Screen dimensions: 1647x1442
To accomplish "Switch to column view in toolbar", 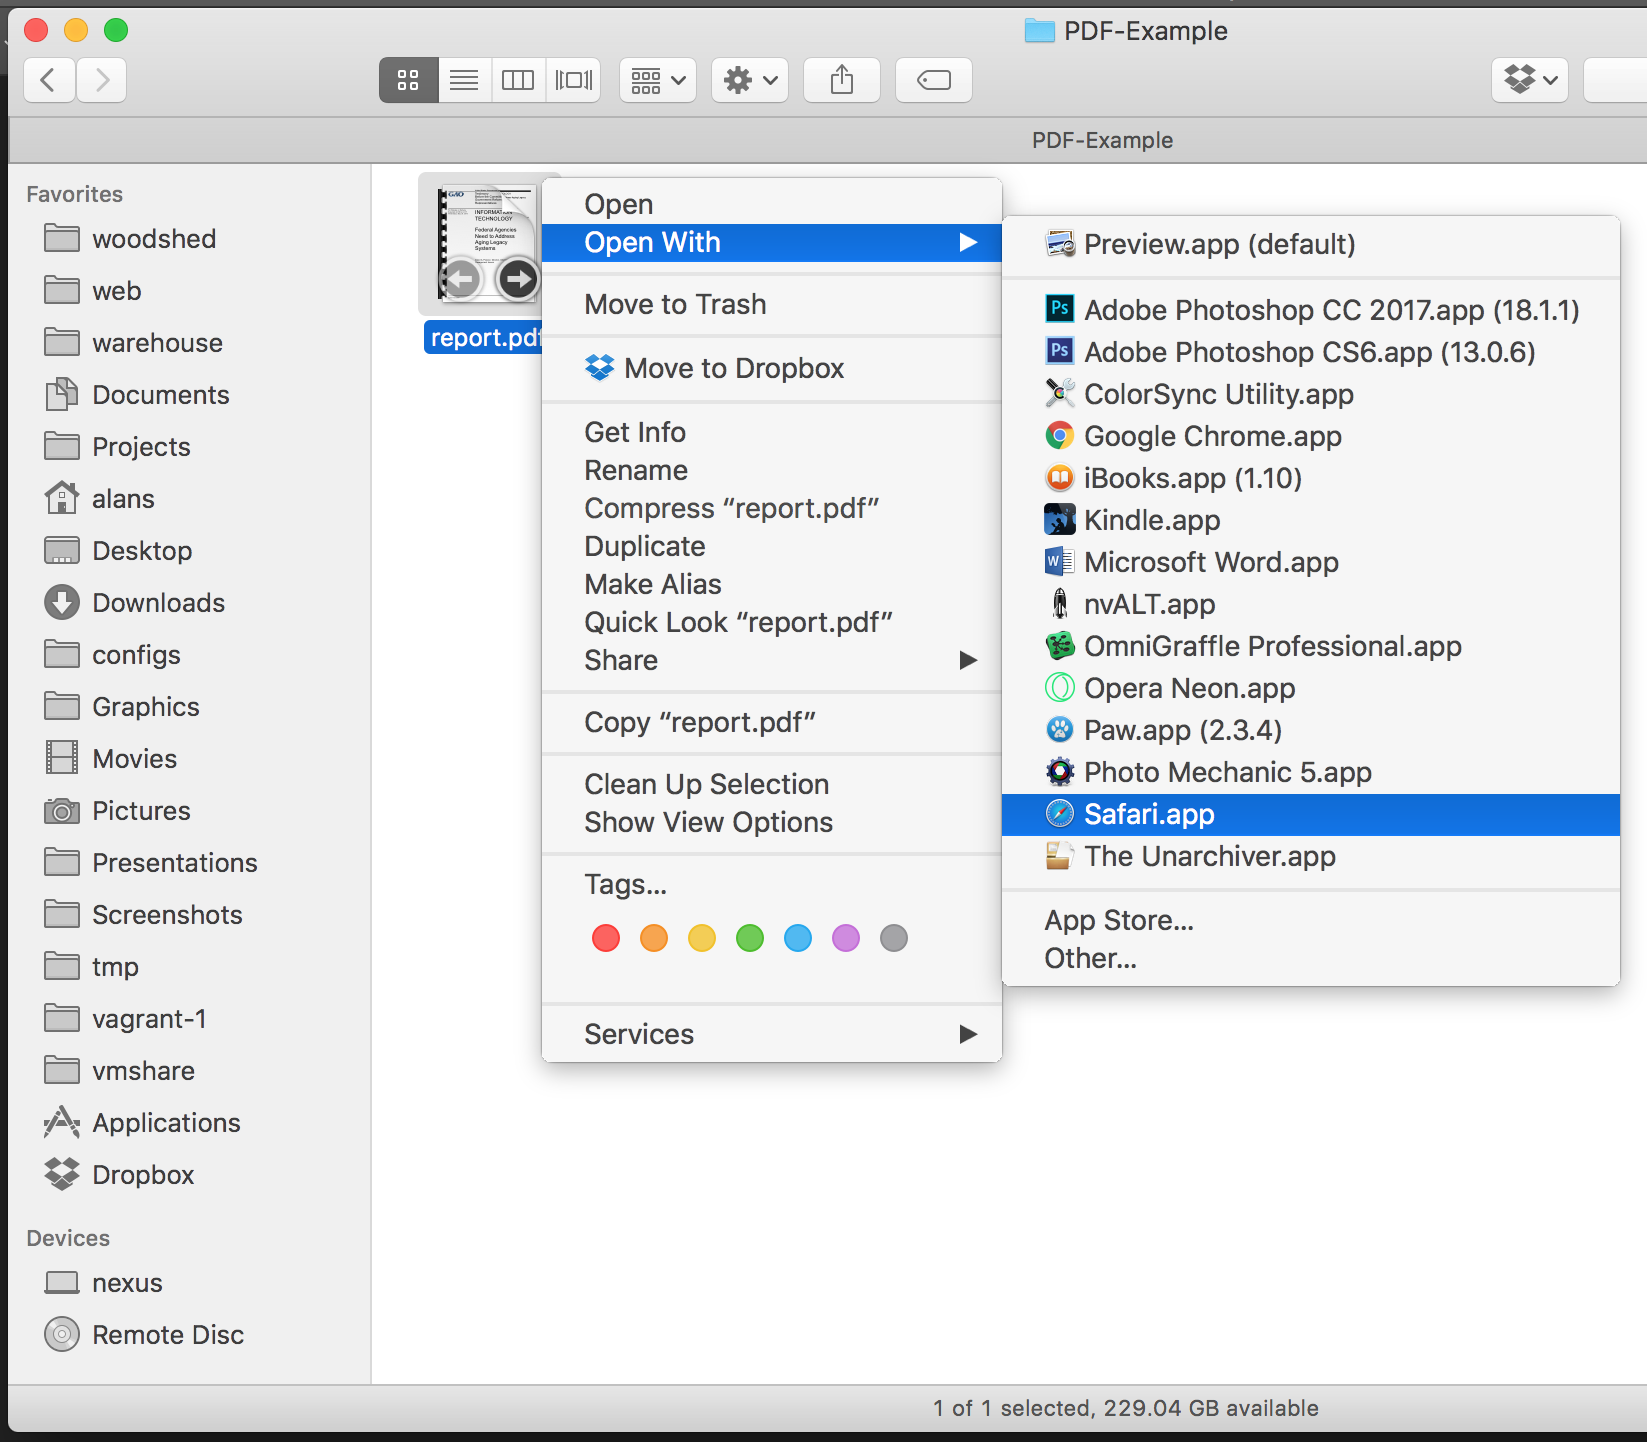I will click(518, 80).
